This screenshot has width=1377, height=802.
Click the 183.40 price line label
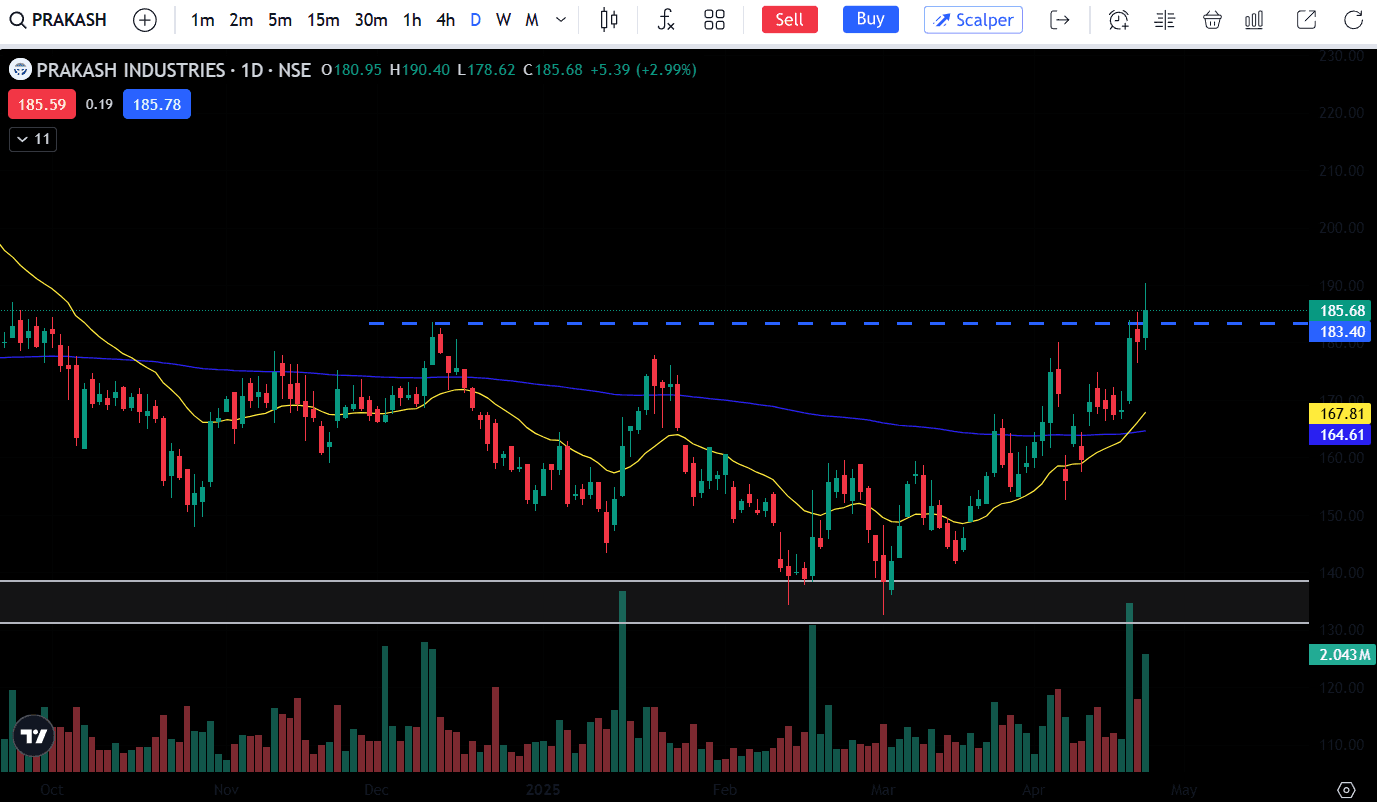tap(1339, 331)
